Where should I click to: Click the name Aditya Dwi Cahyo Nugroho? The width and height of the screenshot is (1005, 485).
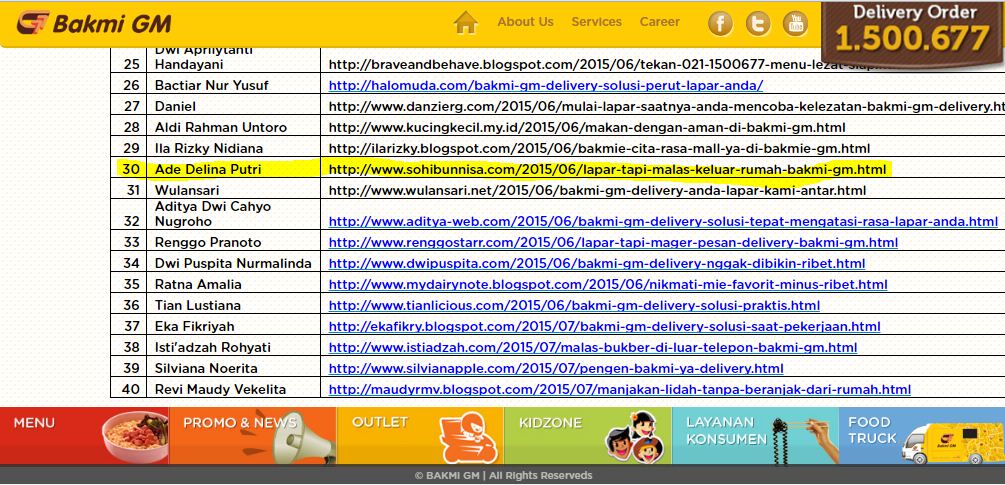213,214
